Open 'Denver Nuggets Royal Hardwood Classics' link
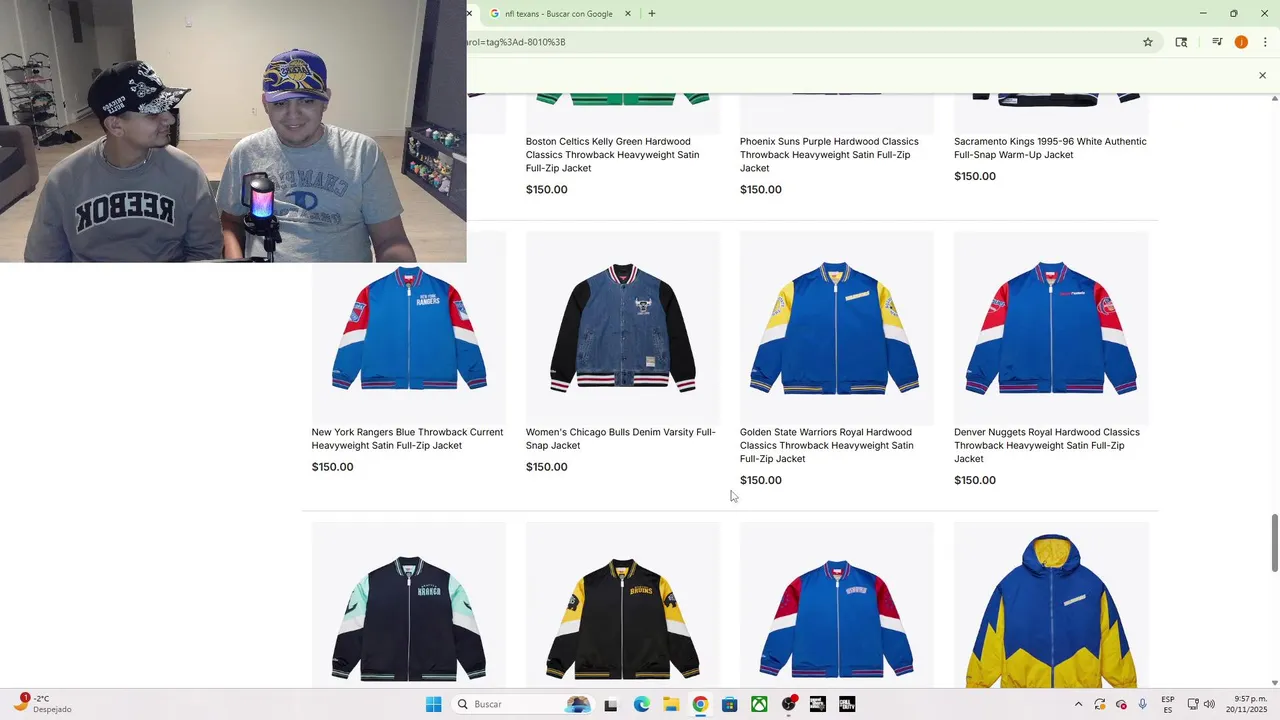 (x=1047, y=445)
